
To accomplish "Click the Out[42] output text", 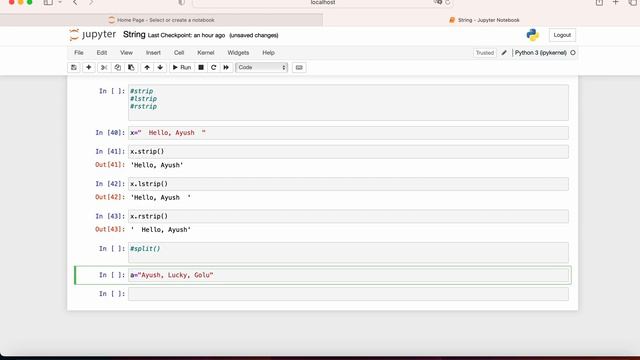I will pyautogui.click(x=160, y=198).
